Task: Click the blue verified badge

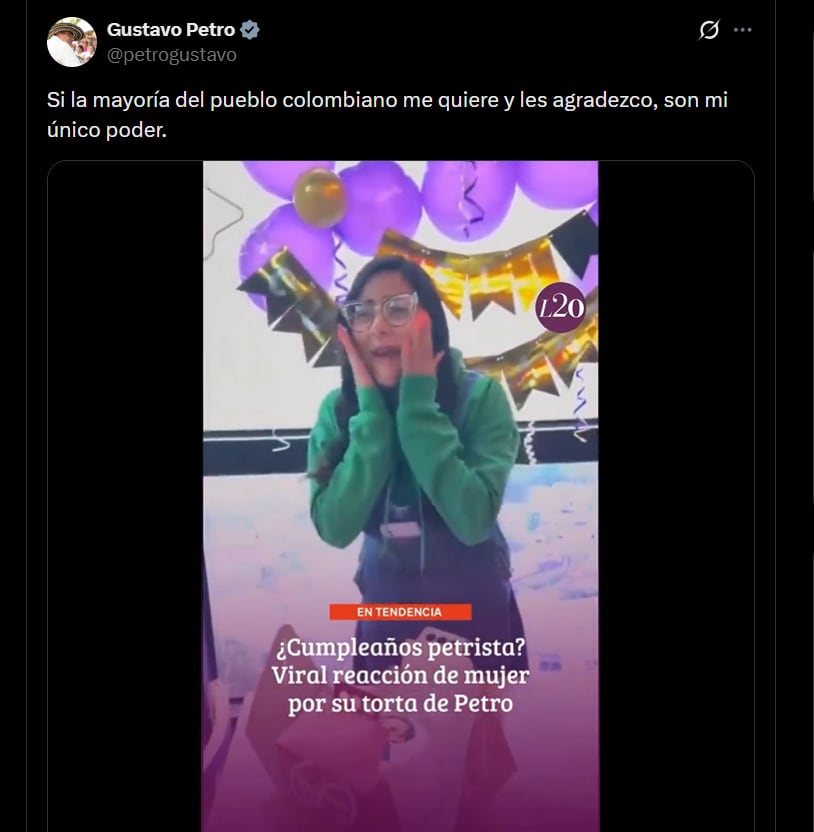Action: 250,30
